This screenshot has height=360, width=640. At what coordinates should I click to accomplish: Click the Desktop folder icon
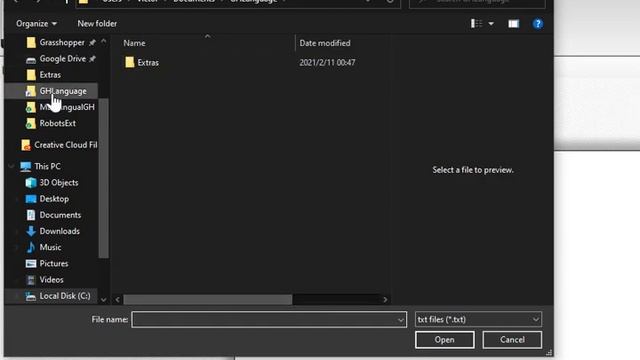pos(31,199)
